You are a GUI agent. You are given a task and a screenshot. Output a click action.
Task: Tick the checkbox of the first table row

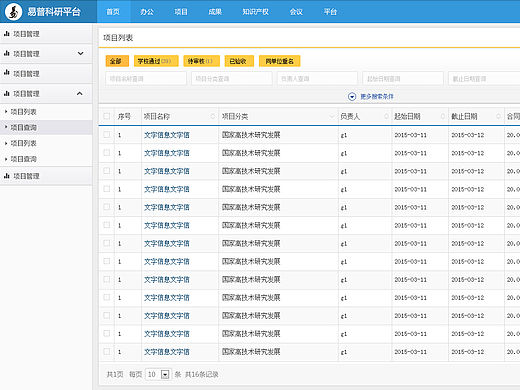point(107,134)
